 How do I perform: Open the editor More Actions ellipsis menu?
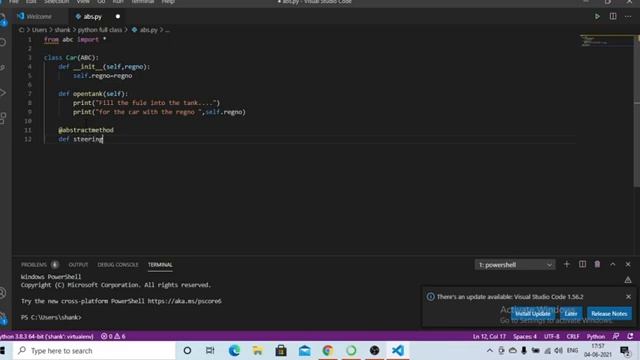point(628,16)
